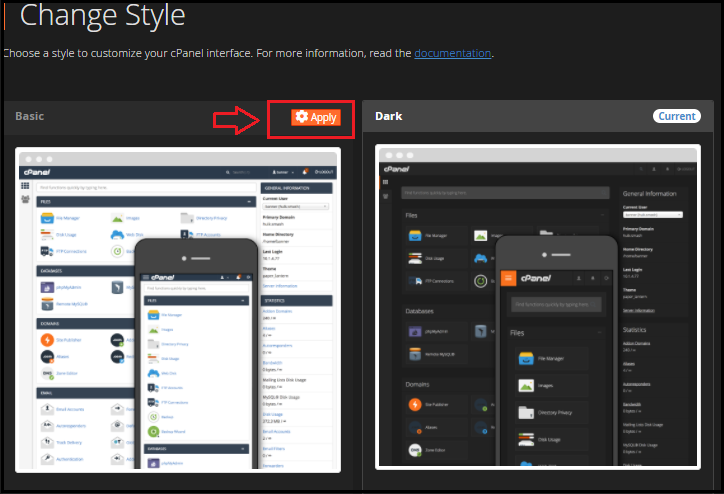Screen dimensions: 724x494
Task: Apply the Basic style
Action: [316, 117]
